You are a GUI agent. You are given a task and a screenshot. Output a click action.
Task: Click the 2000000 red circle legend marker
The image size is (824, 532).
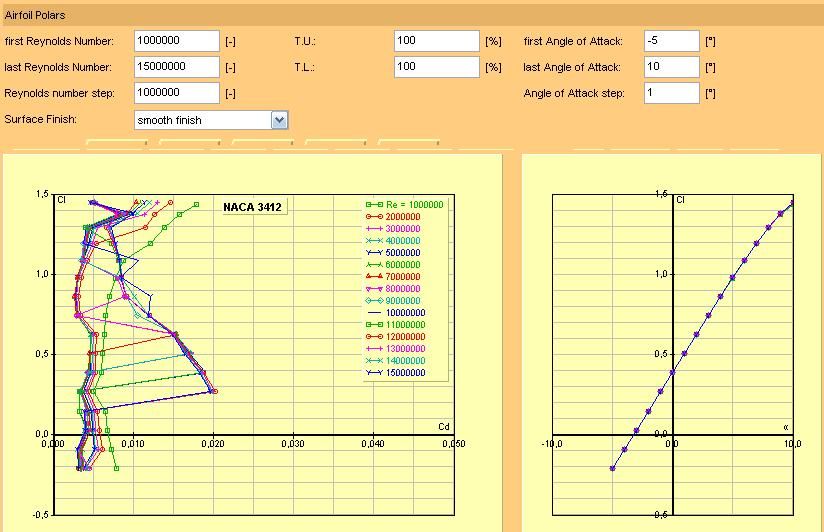coord(374,217)
